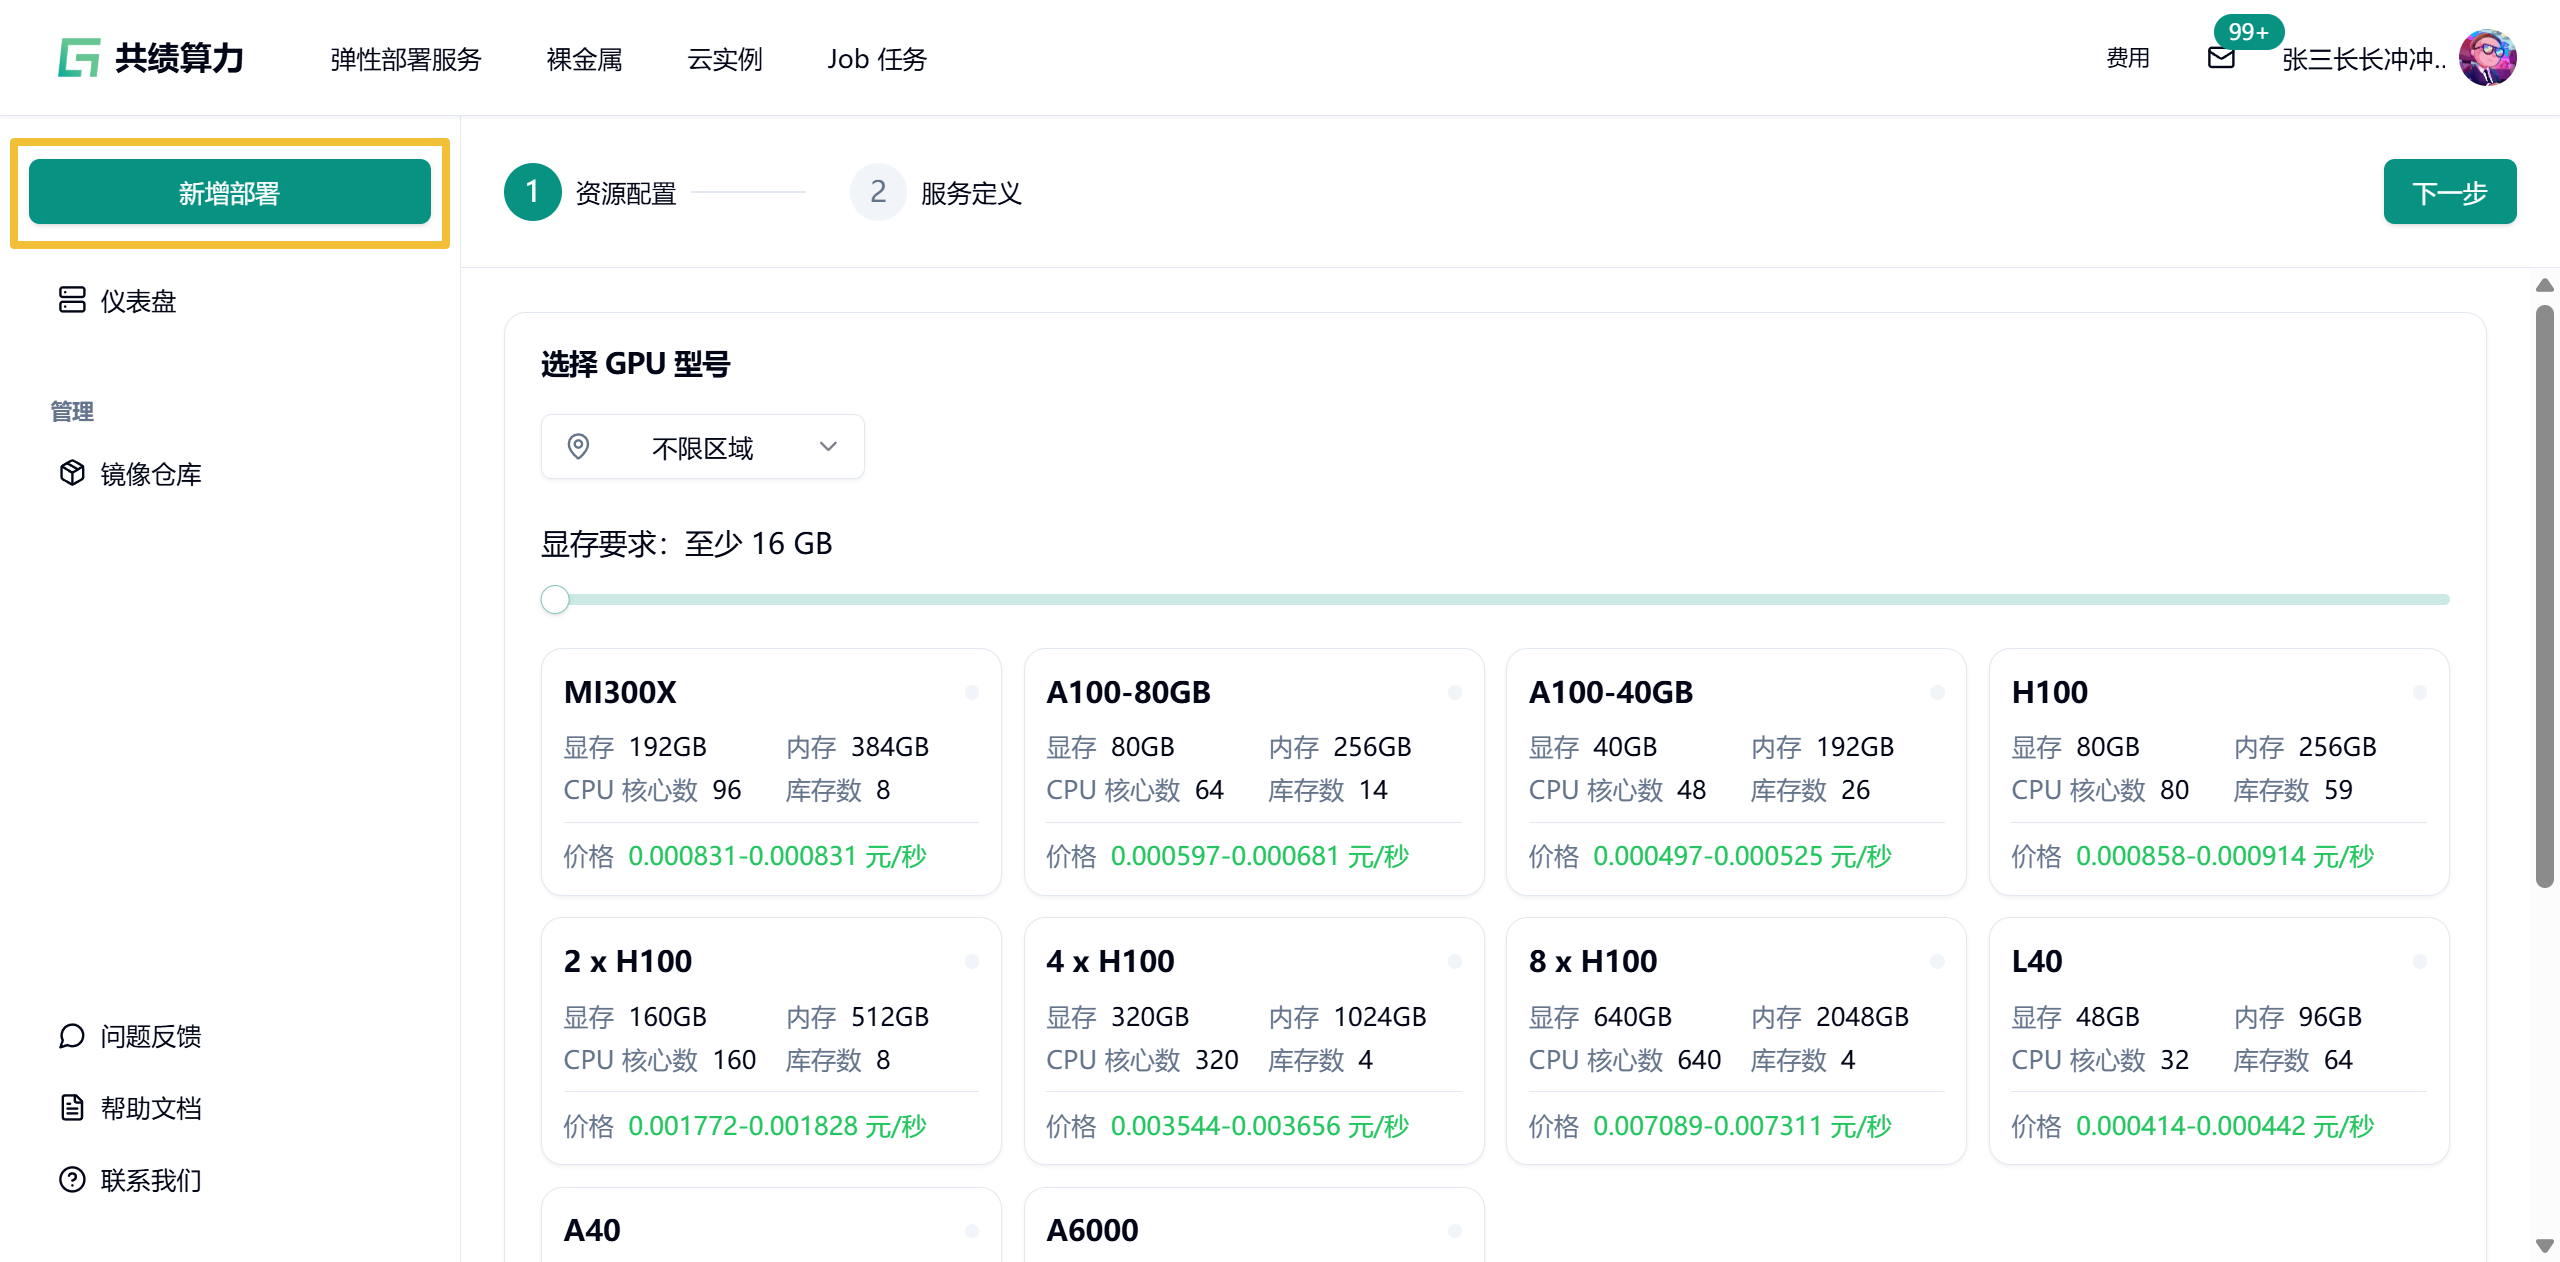Click the price 0.000858-0.000914 元/秒

pyautogui.click(x=2225, y=856)
